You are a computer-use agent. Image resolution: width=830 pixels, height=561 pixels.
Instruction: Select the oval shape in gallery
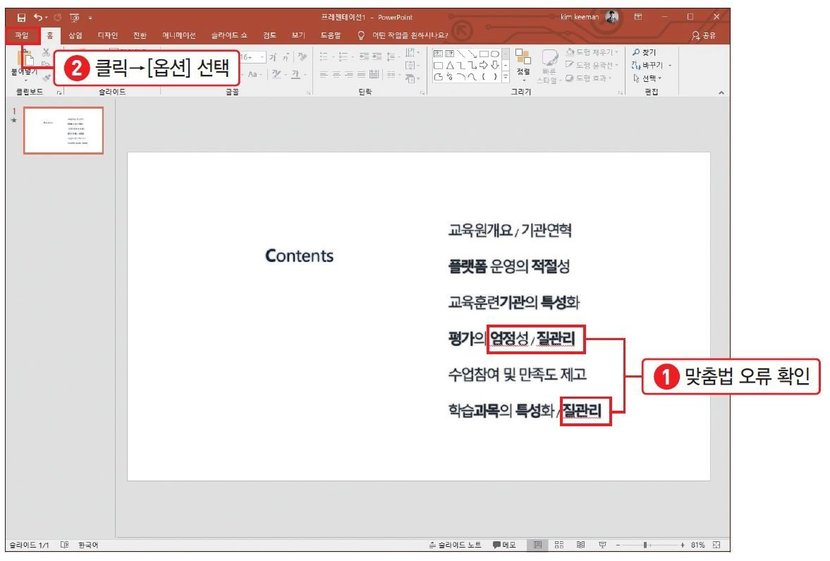[x=494, y=53]
